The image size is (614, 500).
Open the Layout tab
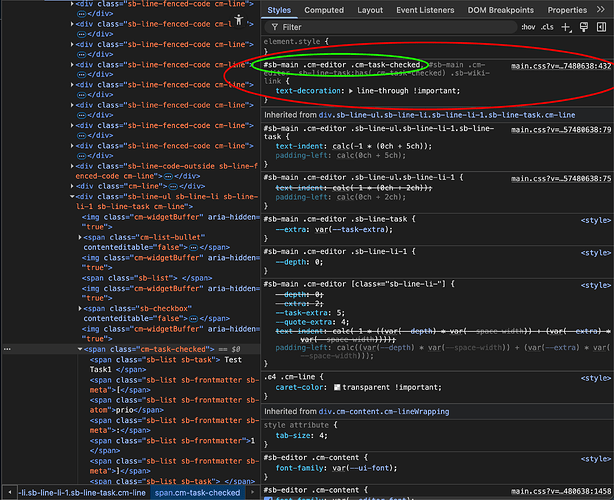click(370, 9)
